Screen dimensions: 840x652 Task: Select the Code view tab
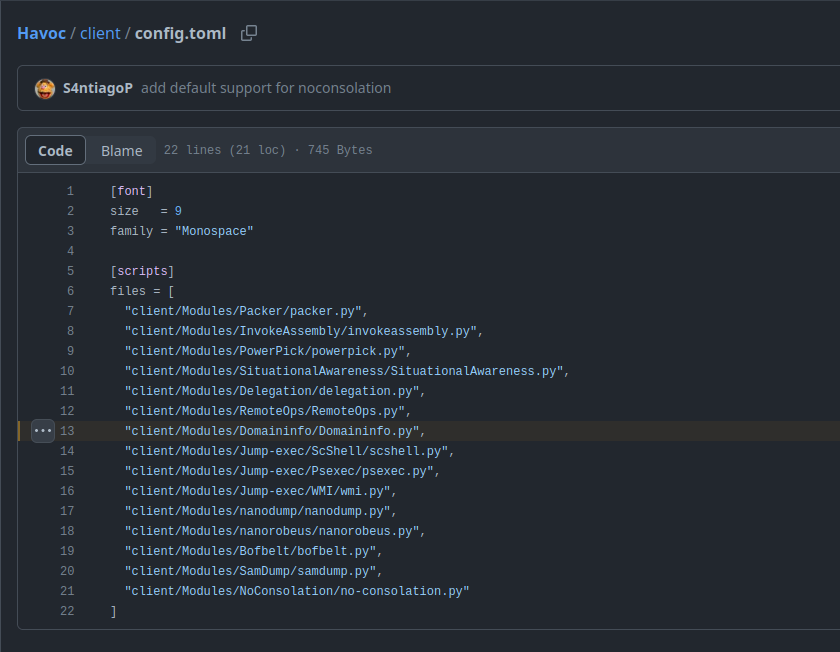tap(55, 150)
